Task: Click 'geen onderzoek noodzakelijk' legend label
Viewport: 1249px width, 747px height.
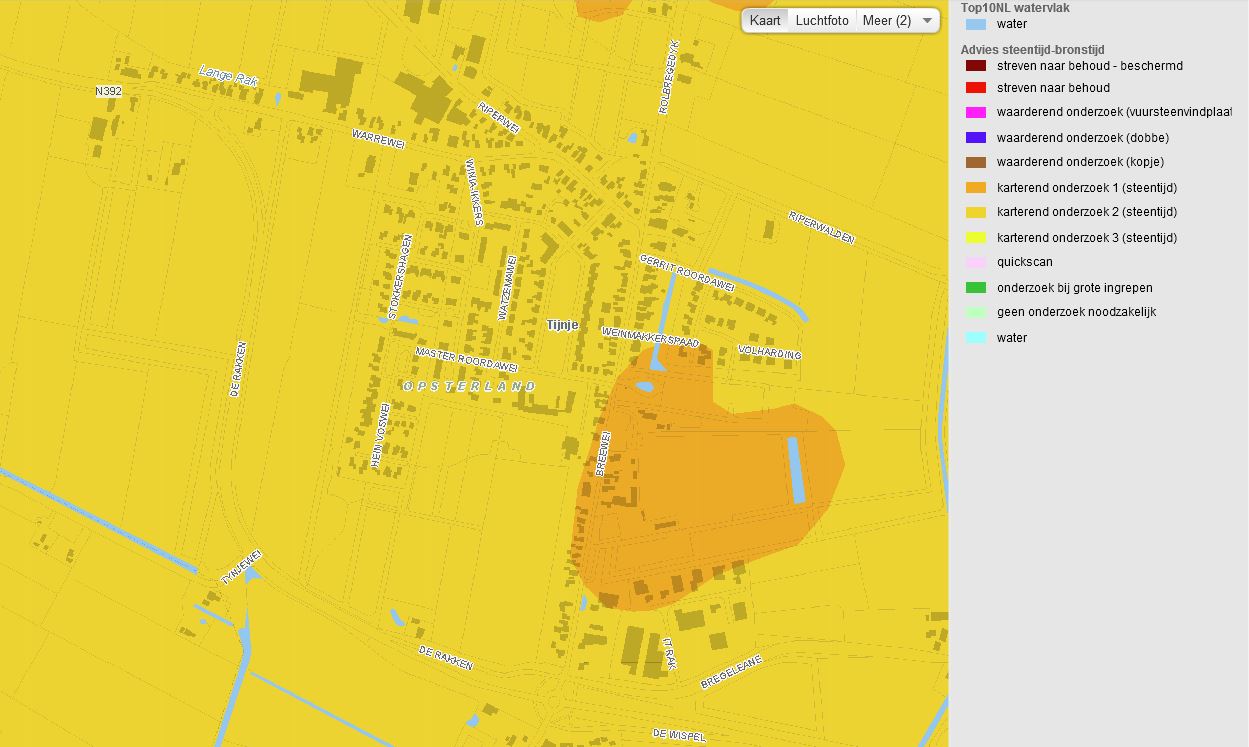Action: click(1076, 312)
